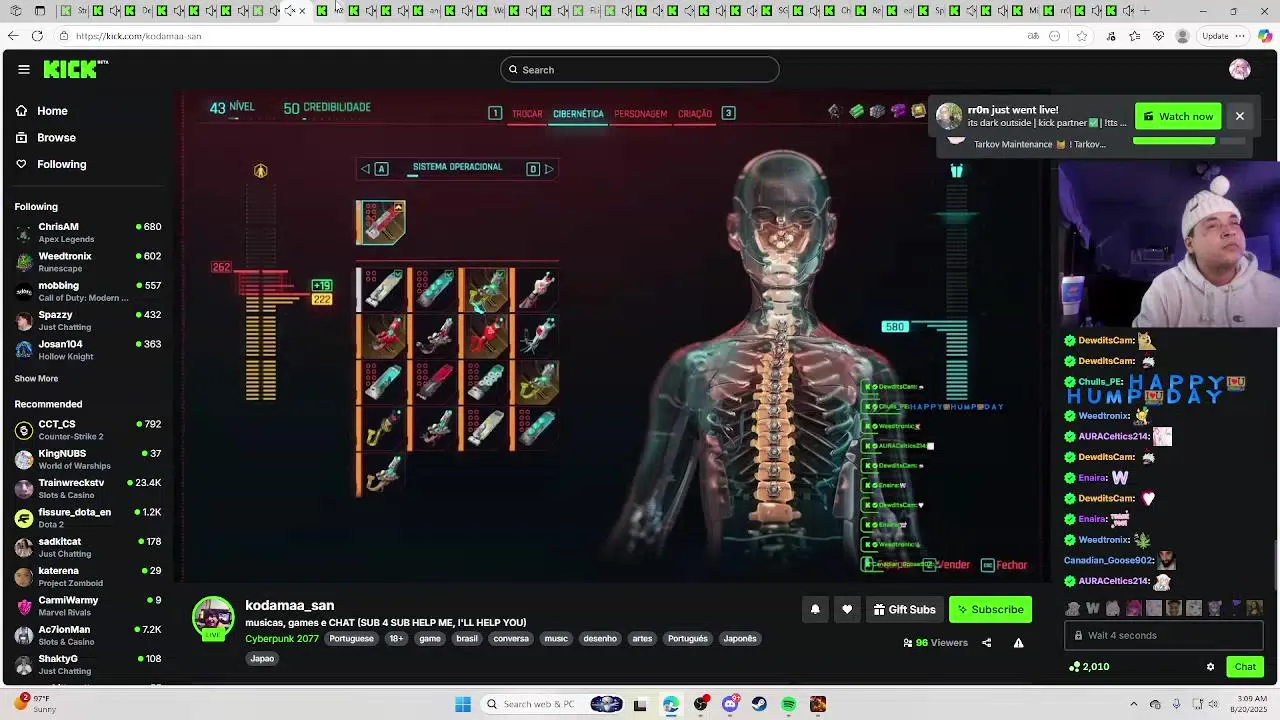Screen dimensions: 1280x720
Task: Open browser profile icon in toolbar
Action: click(x=1183, y=36)
